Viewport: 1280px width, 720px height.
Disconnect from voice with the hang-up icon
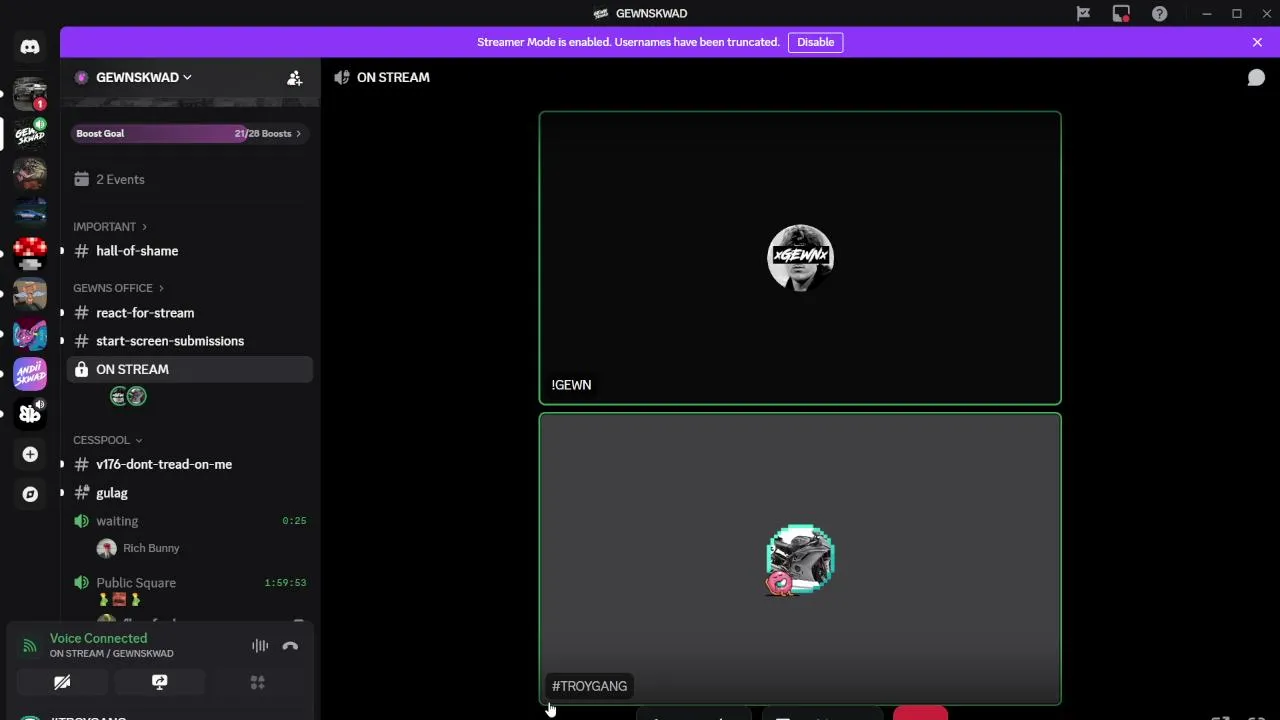290,646
